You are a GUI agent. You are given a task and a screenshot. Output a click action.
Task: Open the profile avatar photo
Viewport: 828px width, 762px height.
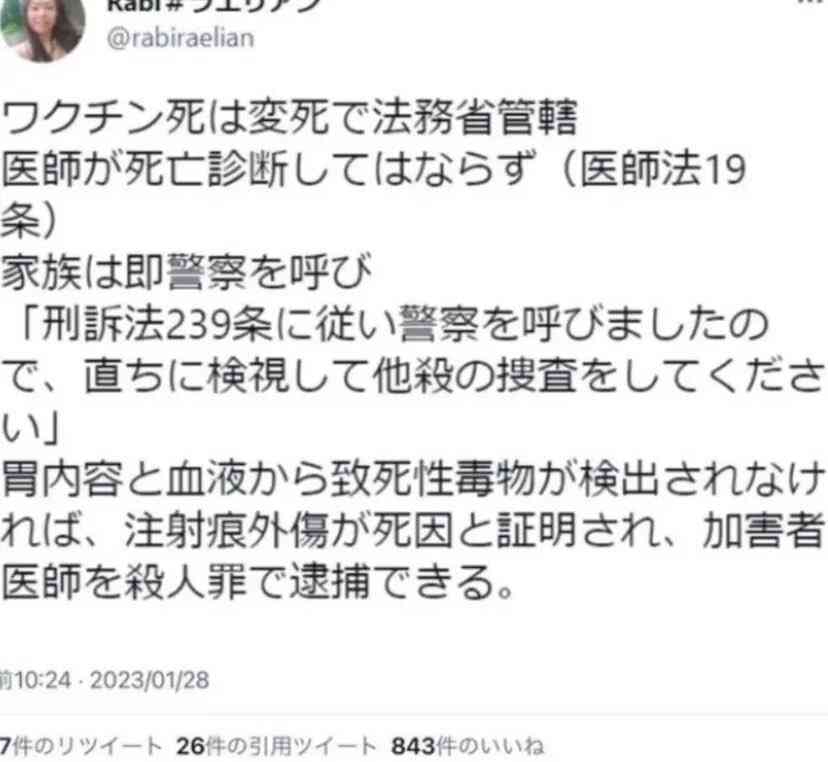point(41,26)
